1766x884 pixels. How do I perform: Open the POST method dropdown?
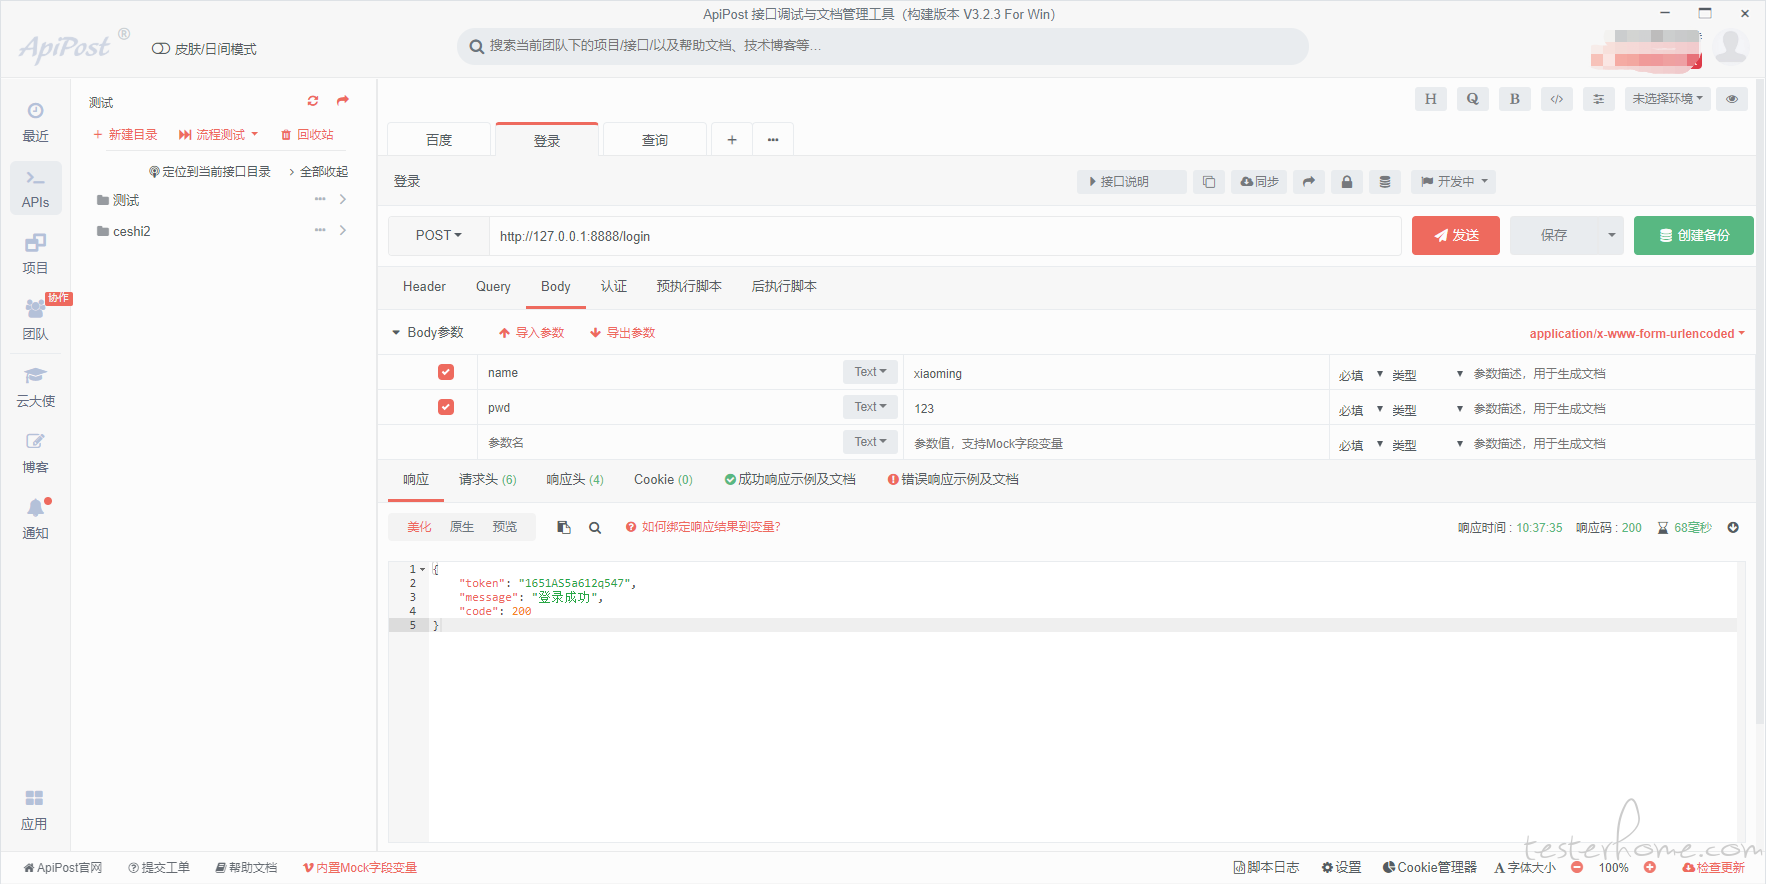pos(439,236)
